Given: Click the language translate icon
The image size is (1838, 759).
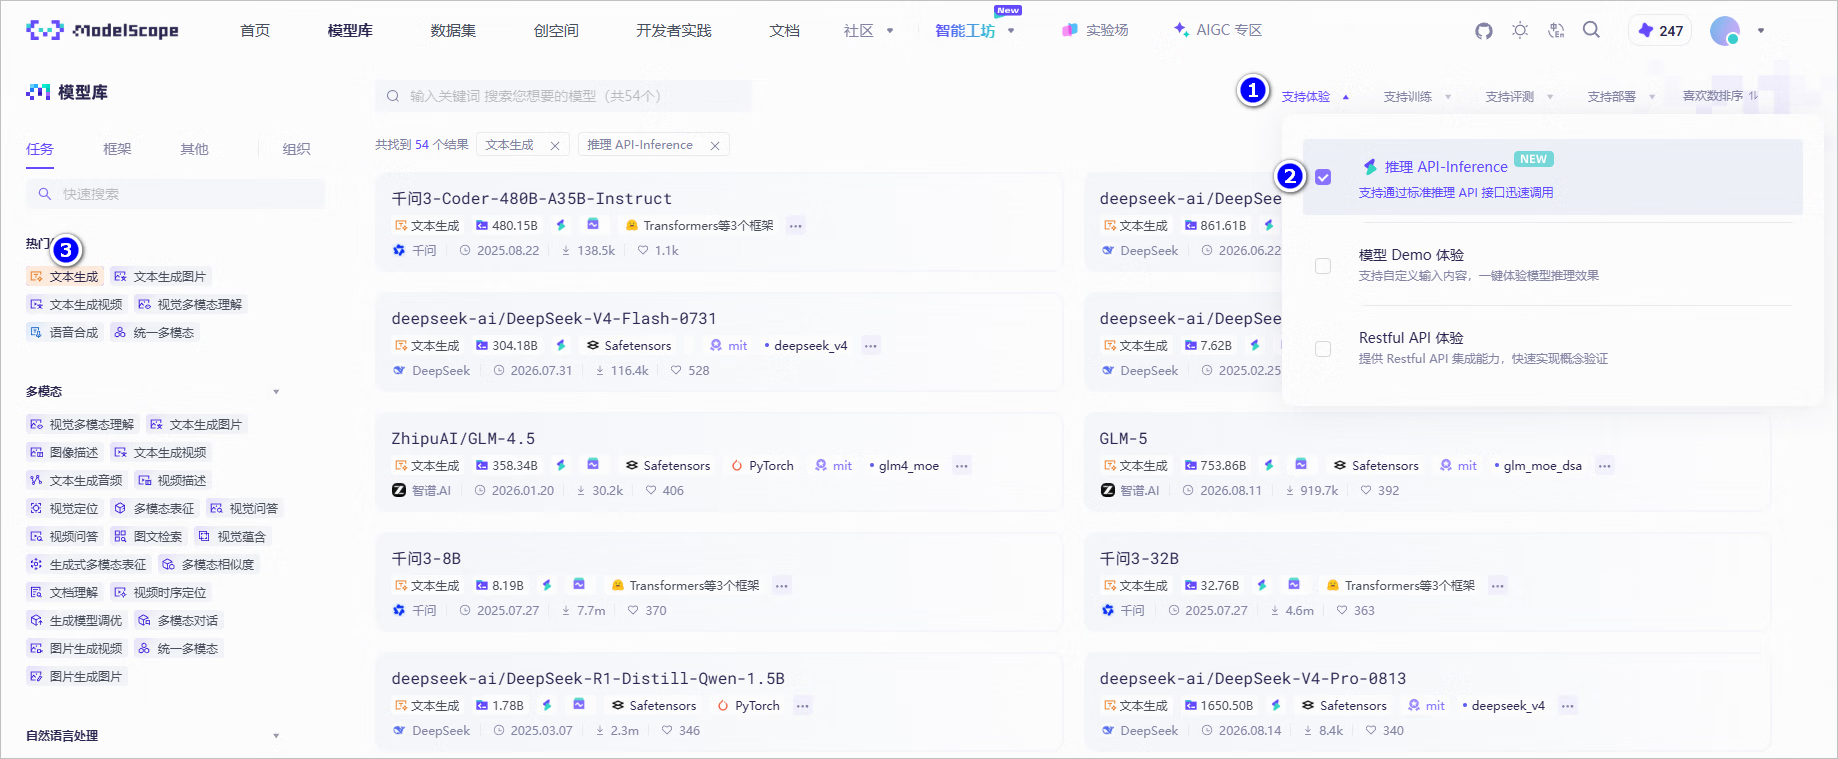Looking at the screenshot, I should coord(1556,30).
